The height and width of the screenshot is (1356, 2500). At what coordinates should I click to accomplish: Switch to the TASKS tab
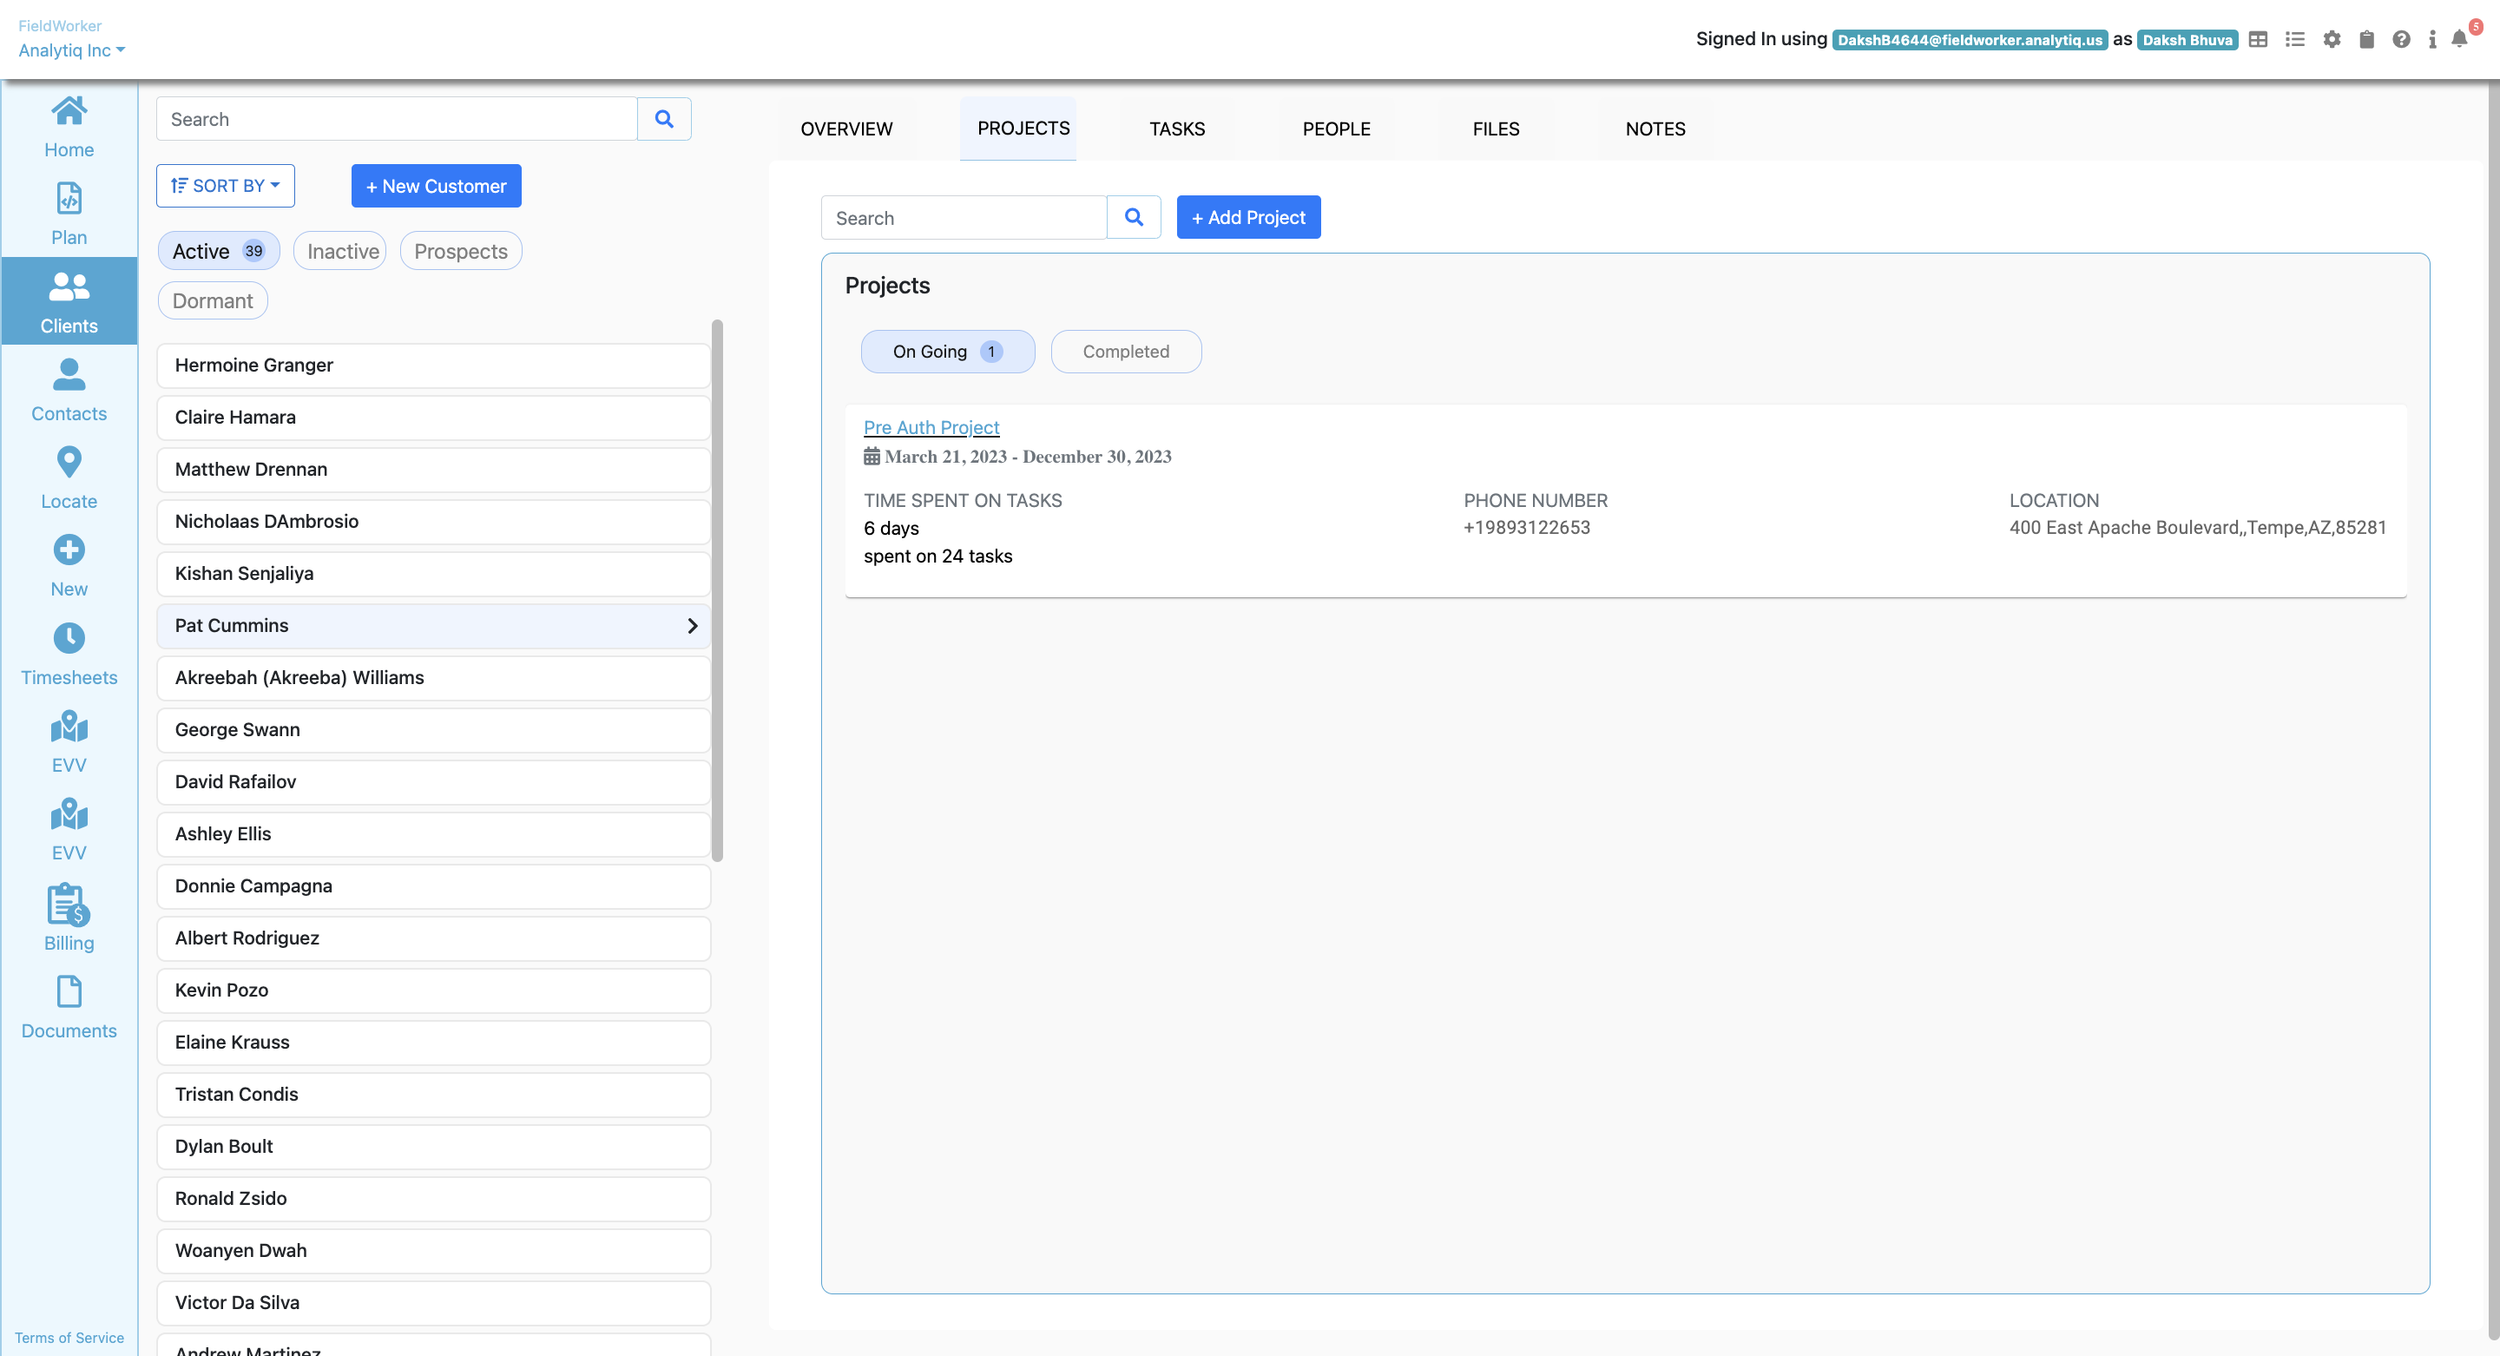1176,129
